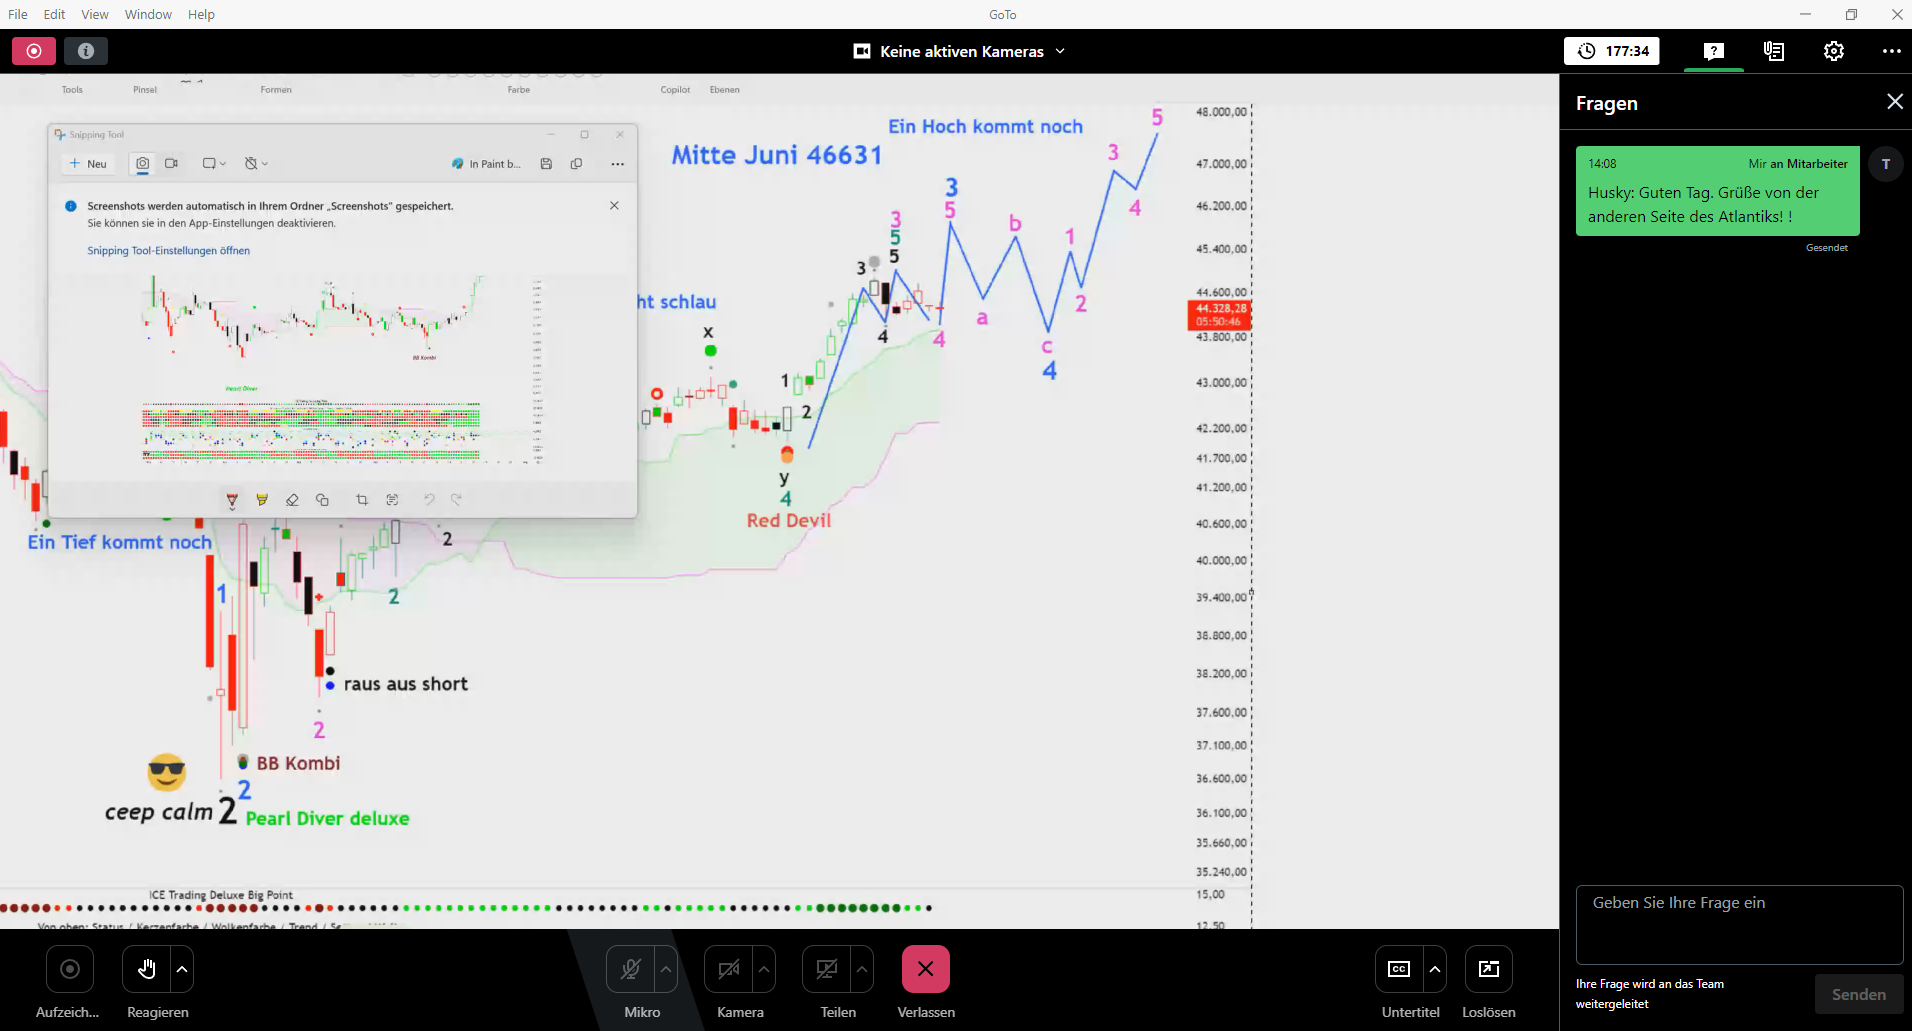Expand microphone options arrow next to Mikro
1912x1031 pixels.
click(666, 969)
